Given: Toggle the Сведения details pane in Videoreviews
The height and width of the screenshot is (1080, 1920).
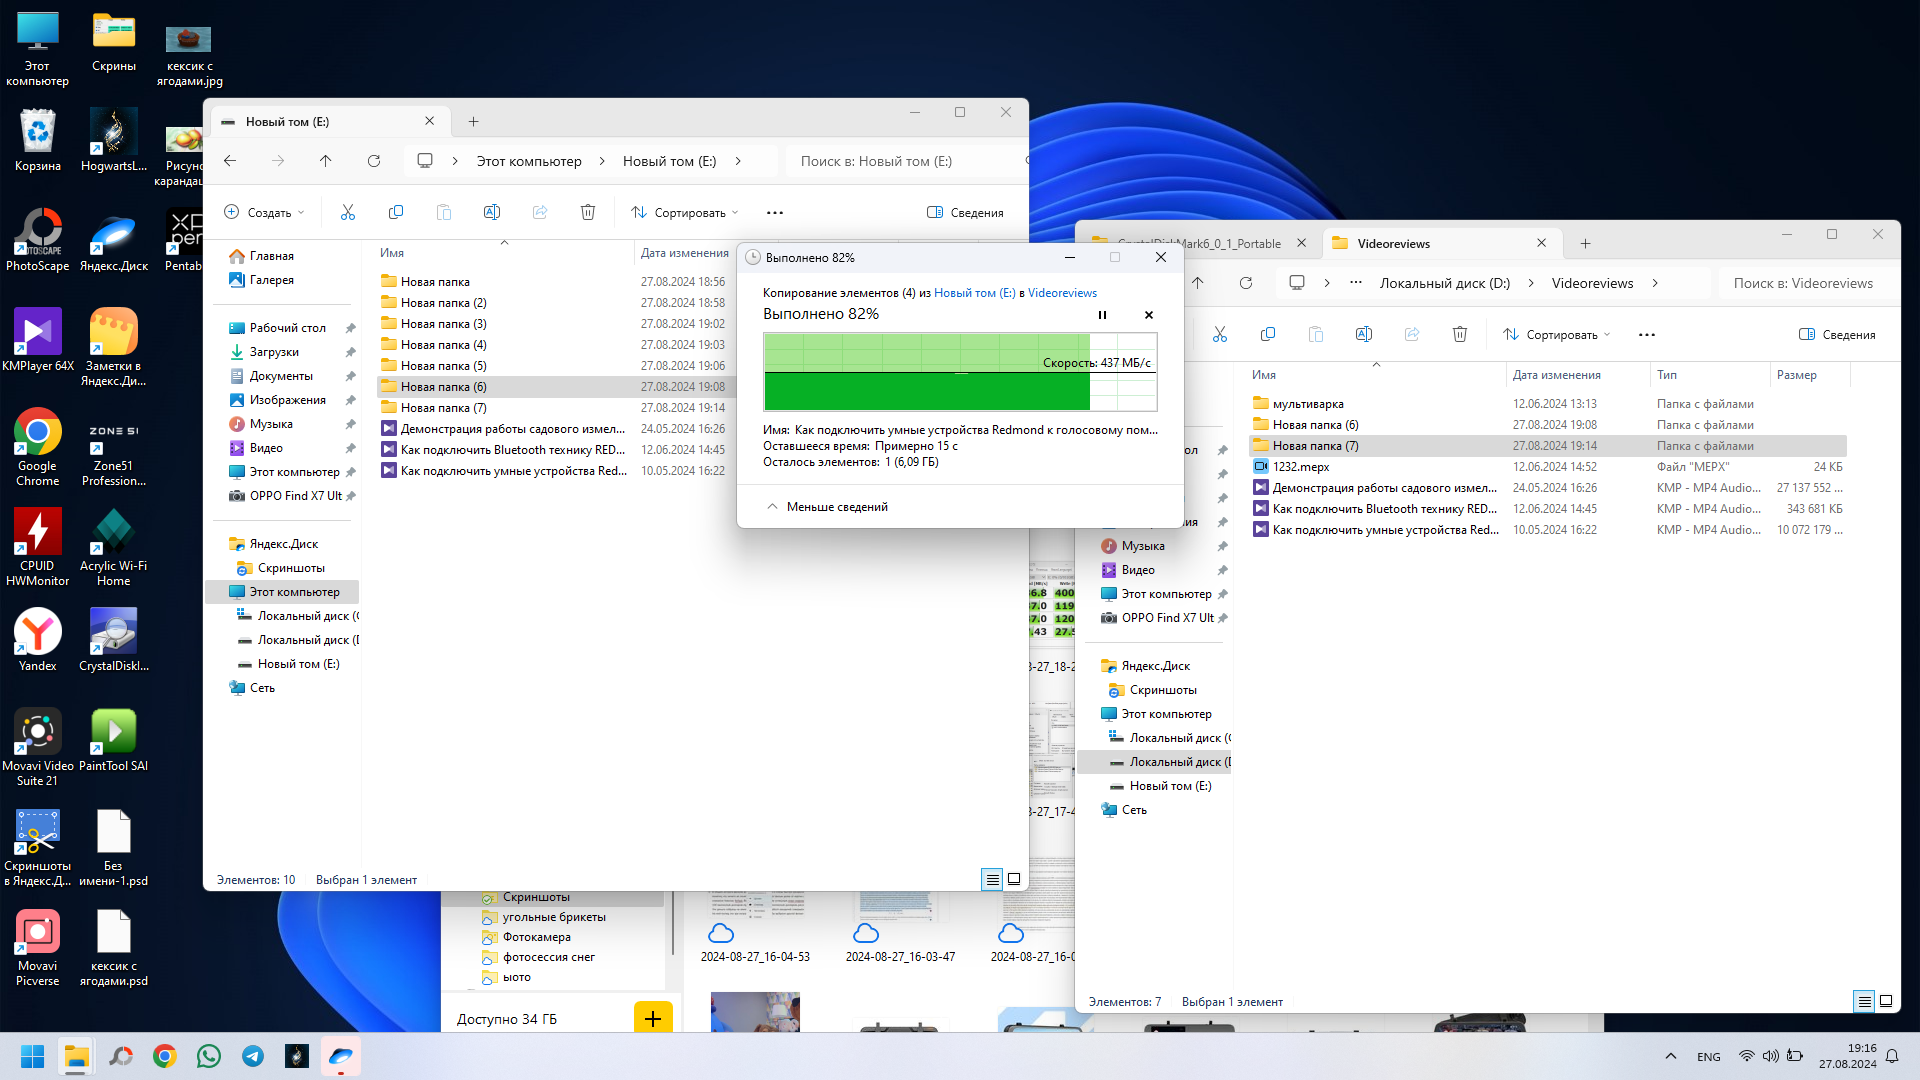Looking at the screenshot, I should point(1837,335).
